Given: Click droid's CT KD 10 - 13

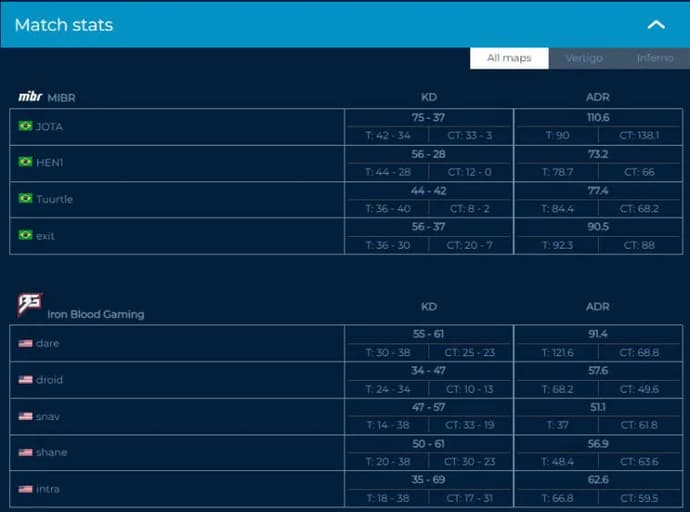Looking at the screenshot, I should point(469,389).
